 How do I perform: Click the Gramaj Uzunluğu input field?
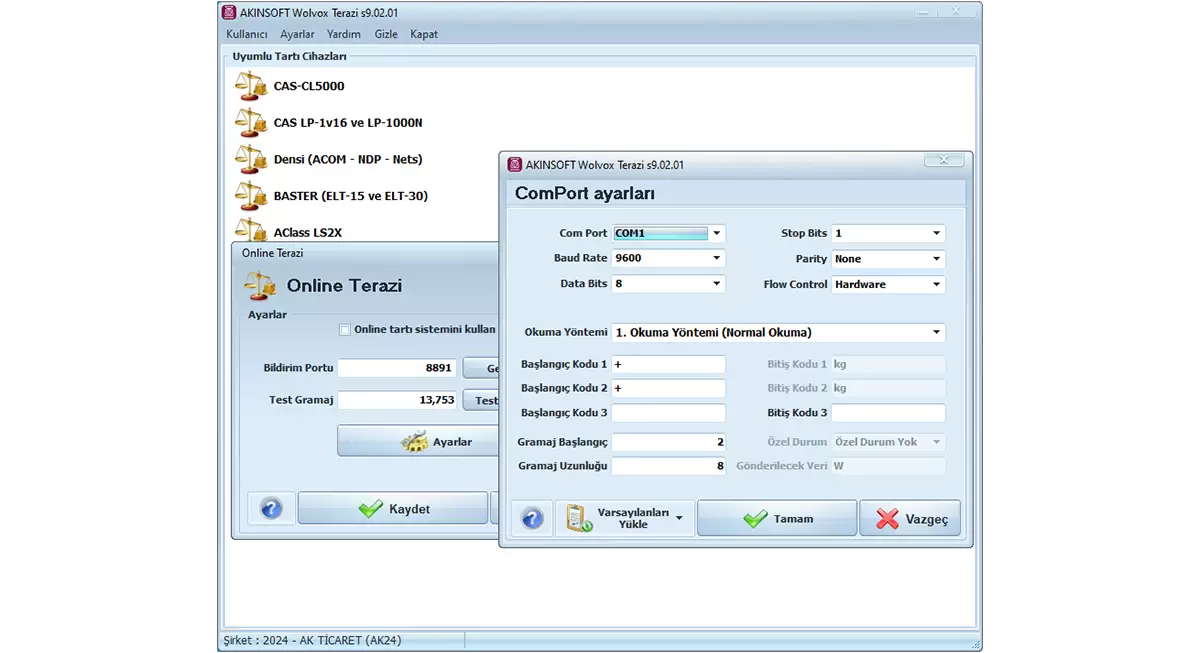click(x=668, y=466)
